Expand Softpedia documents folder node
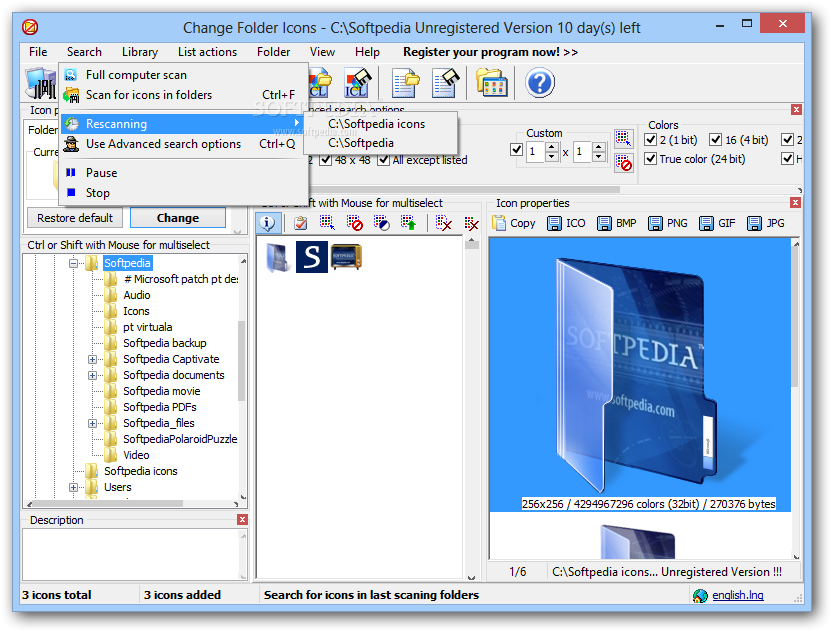This screenshot has width=832, height=632. [x=92, y=376]
